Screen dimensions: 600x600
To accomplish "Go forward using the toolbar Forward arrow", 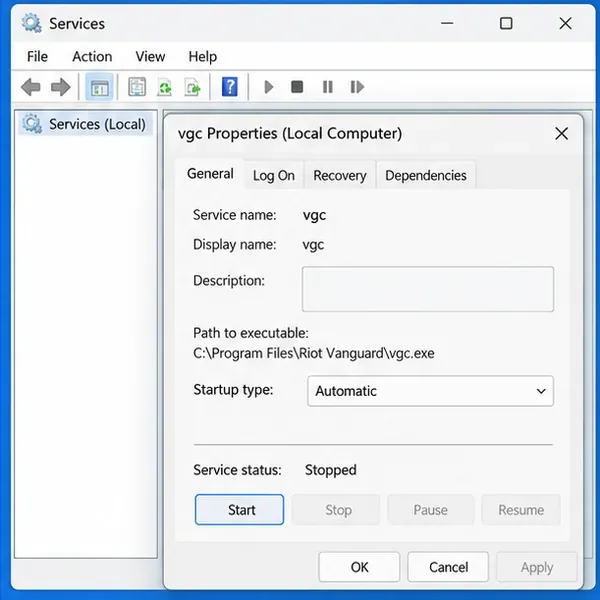I will [60, 87].
